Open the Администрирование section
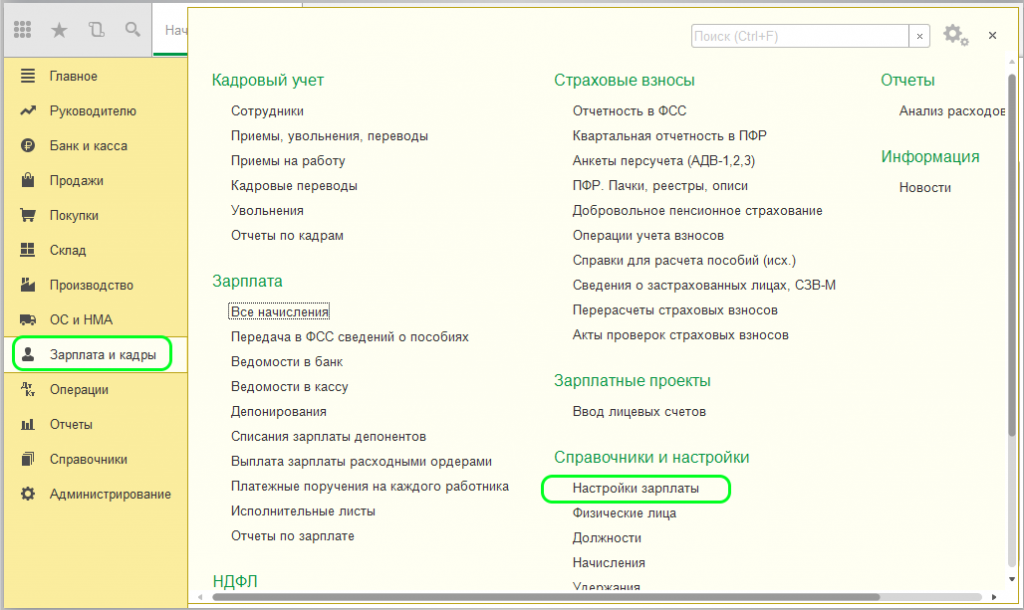Viewport: 1024px width, 610px height. [x=110, y=494]
